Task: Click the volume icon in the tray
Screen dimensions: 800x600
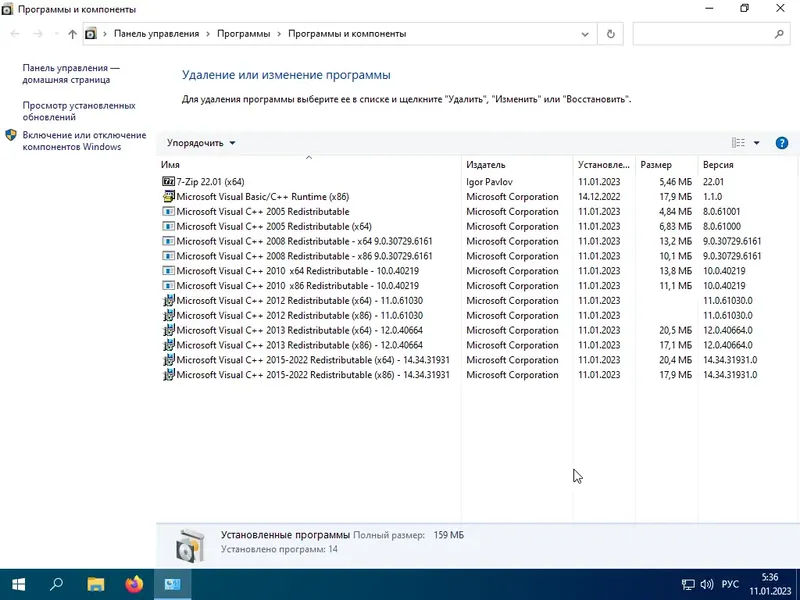Action: pos(706,584)
